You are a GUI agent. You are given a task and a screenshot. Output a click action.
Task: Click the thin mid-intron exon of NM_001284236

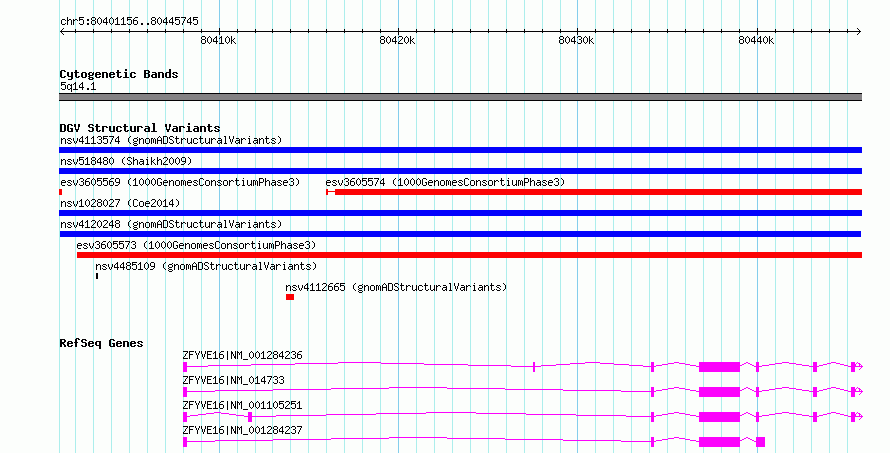coord(534,367)
